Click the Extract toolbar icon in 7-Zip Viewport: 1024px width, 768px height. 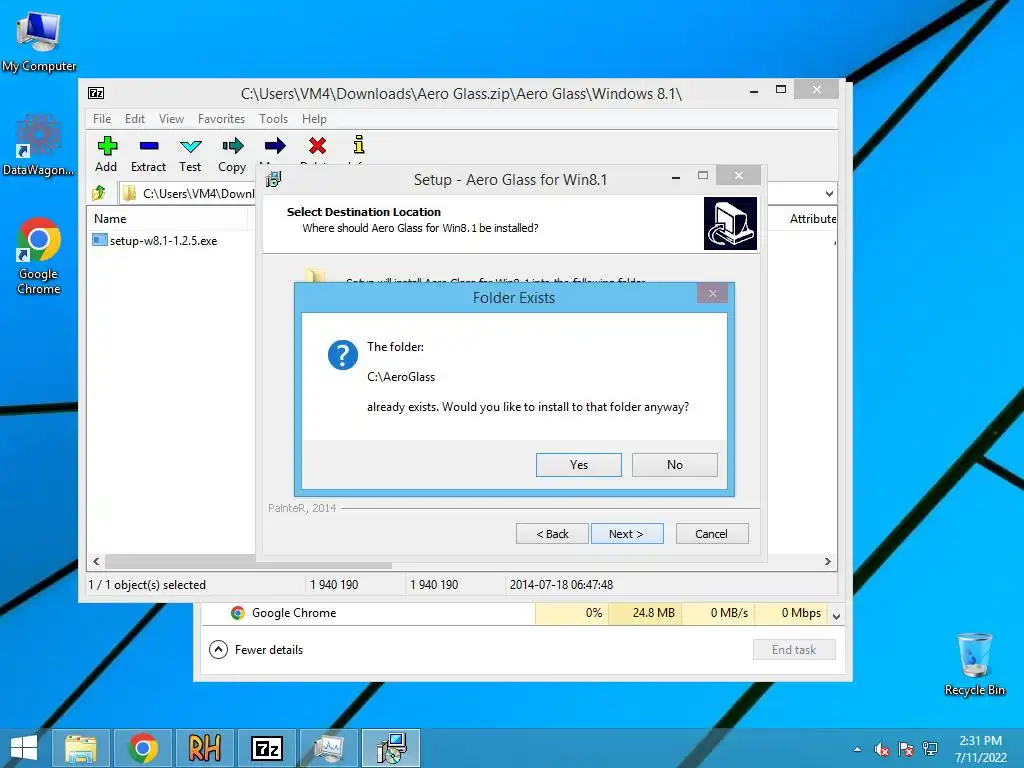(x=149, y=146)
